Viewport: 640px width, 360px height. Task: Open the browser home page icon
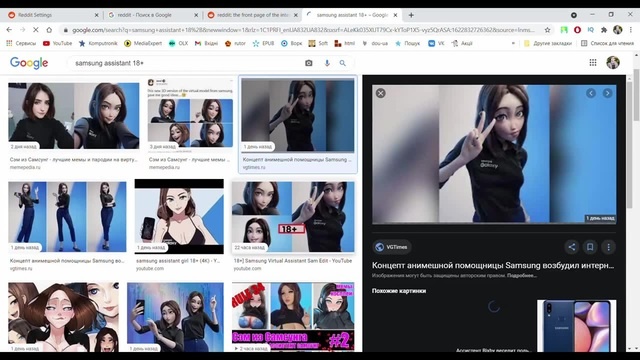point(49,30)
